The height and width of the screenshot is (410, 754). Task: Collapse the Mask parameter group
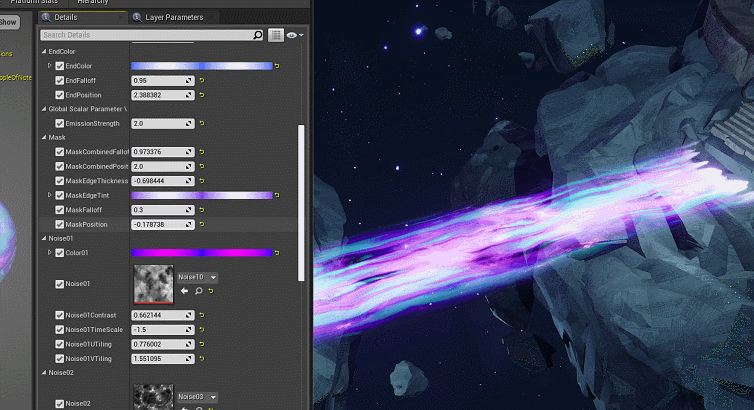pyautogui.click(x=44, y=137)
